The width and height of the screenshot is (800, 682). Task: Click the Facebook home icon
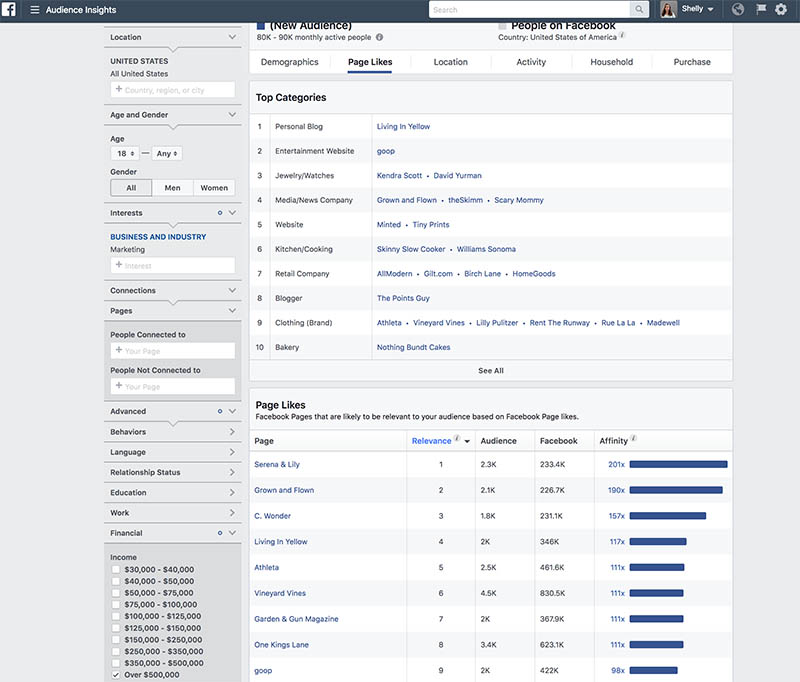tap(11, 9)
